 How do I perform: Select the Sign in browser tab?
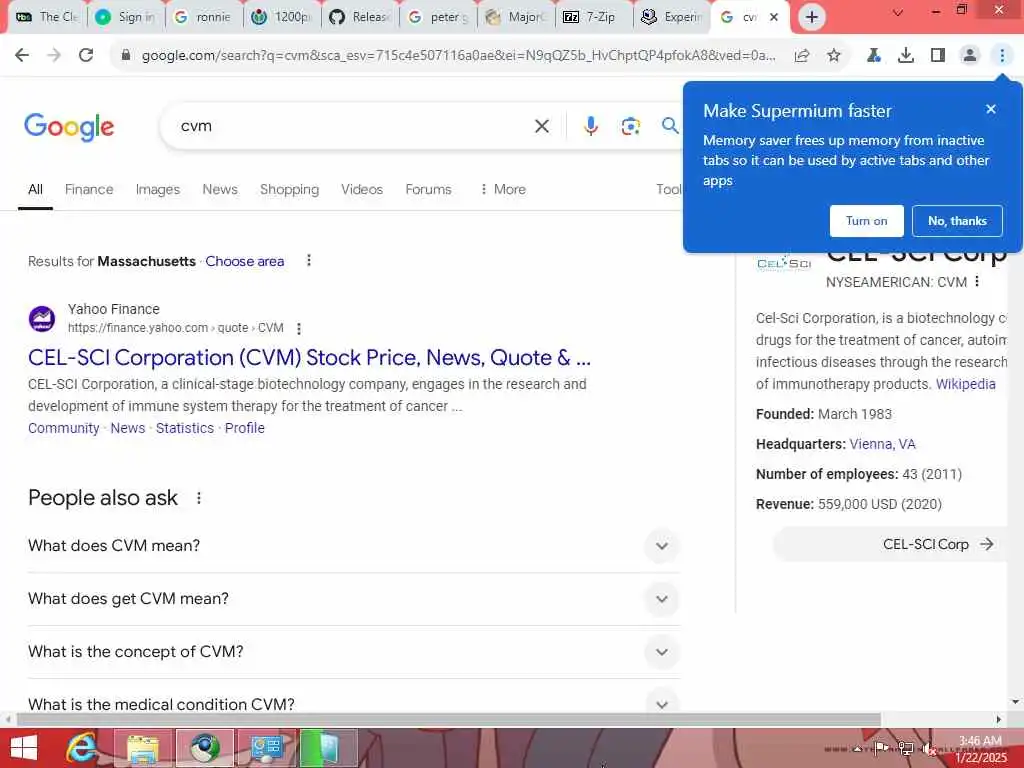(125, 17)
